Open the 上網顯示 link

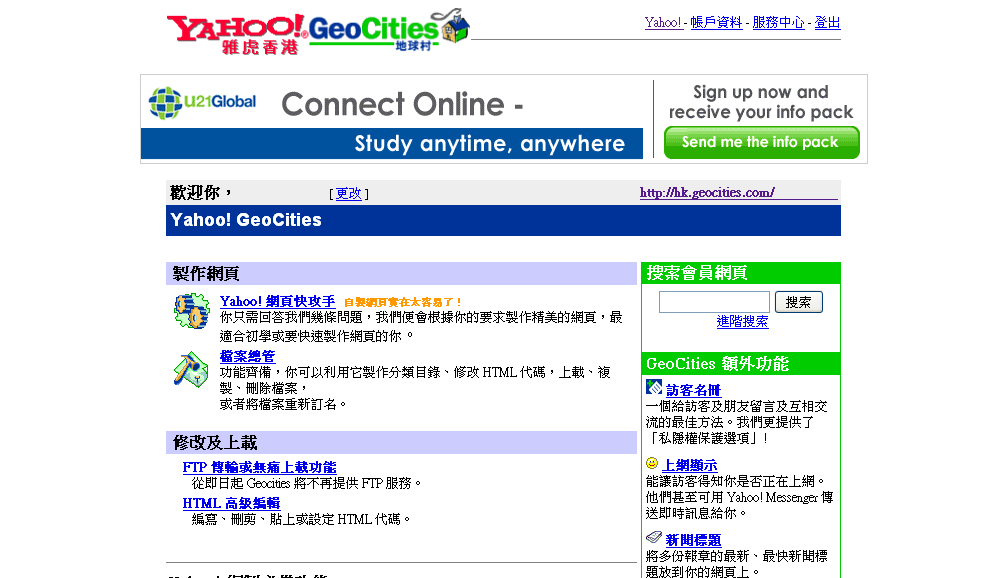coord(690,465)
